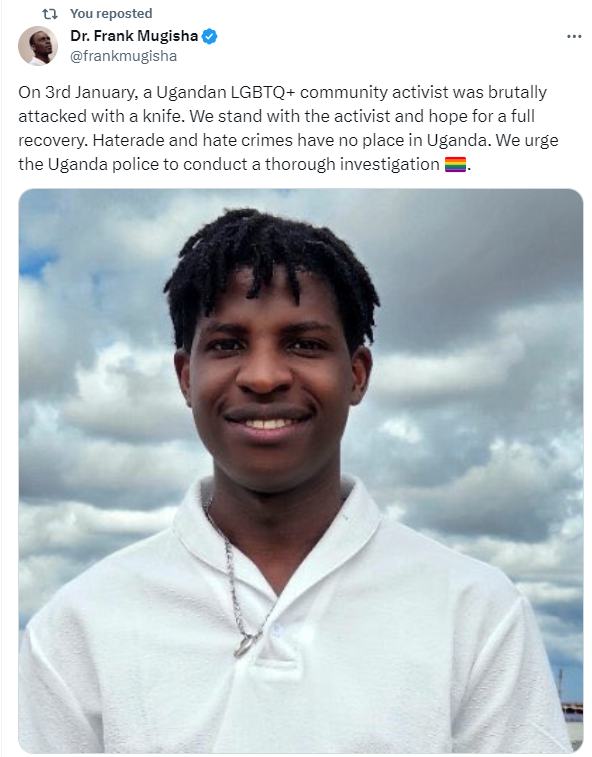Screen dimensions: 592x757
Task: Click the word 'LGBTQ+' in the tweet
Action: pyautogui.click(x=263, y=92)
